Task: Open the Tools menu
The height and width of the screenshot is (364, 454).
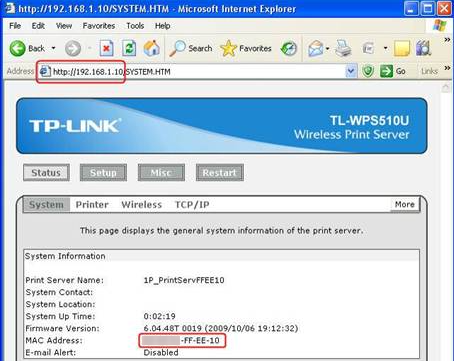Action: tap(135, 26)
